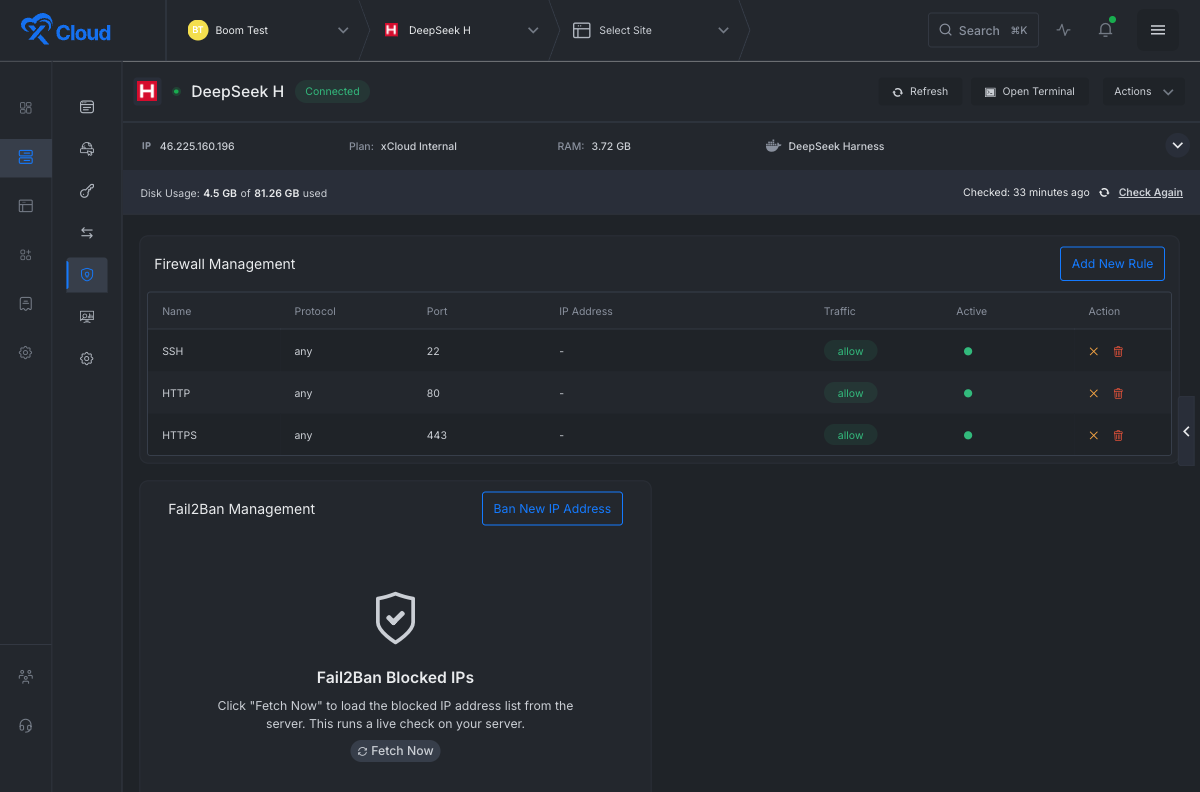Click the HTTP row allow badge

coord(850,393)
